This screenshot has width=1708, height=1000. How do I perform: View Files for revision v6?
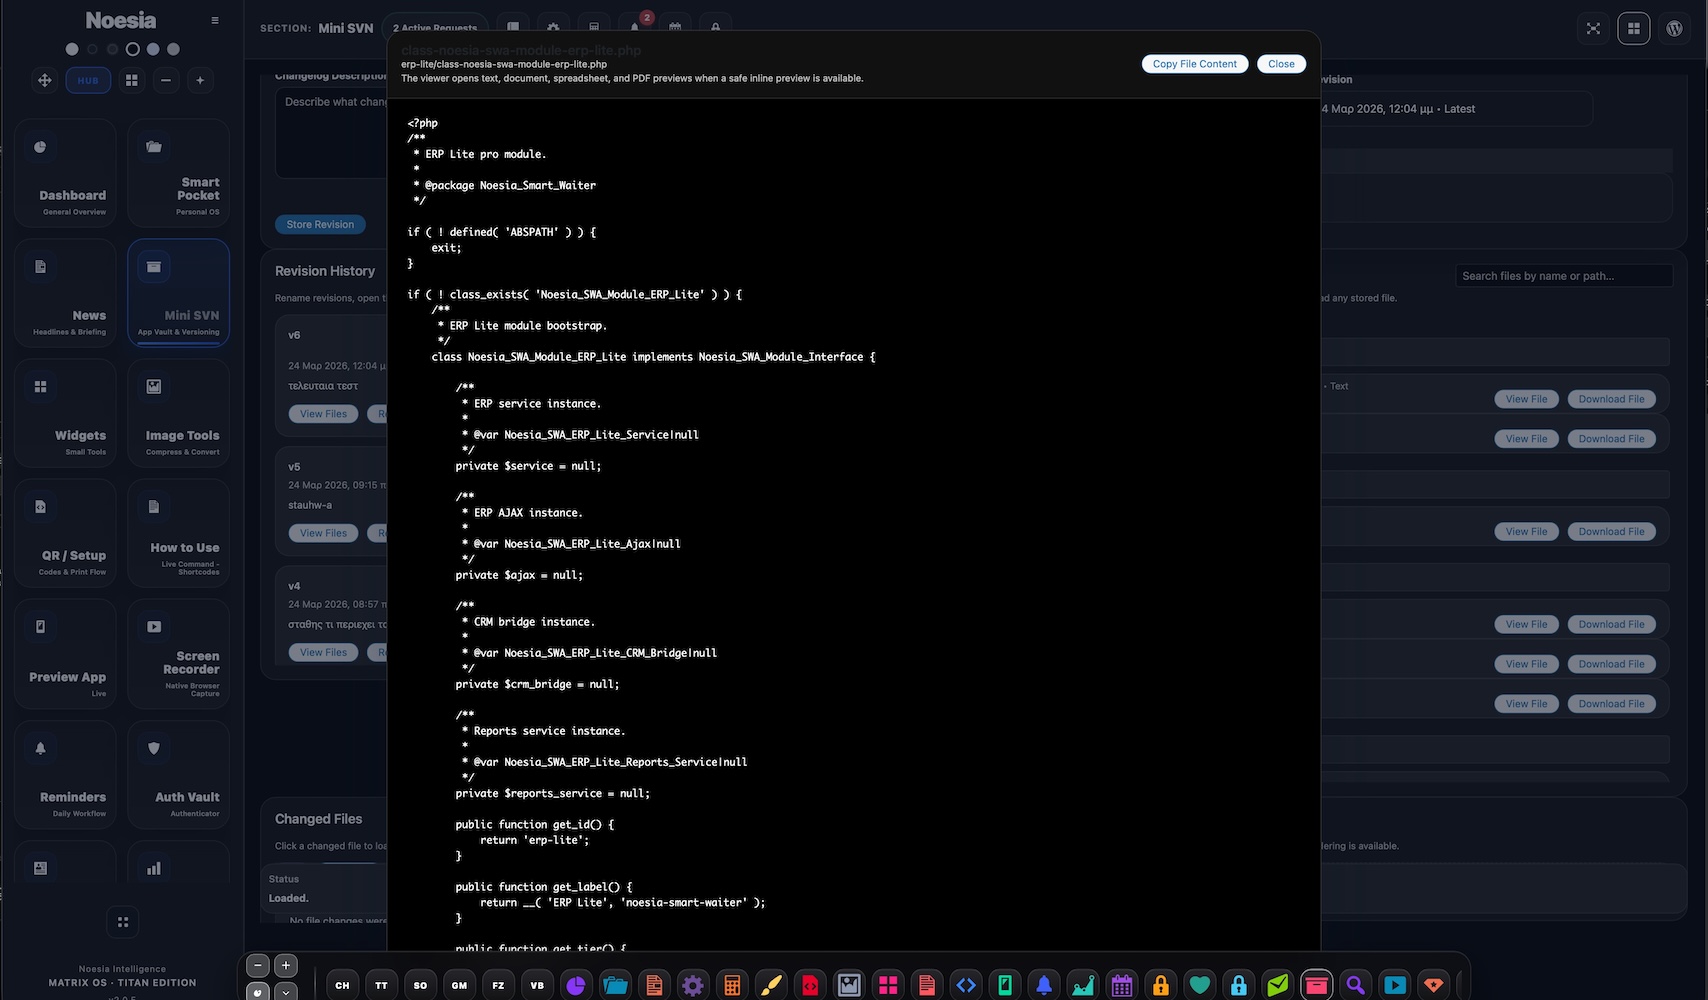323,414
